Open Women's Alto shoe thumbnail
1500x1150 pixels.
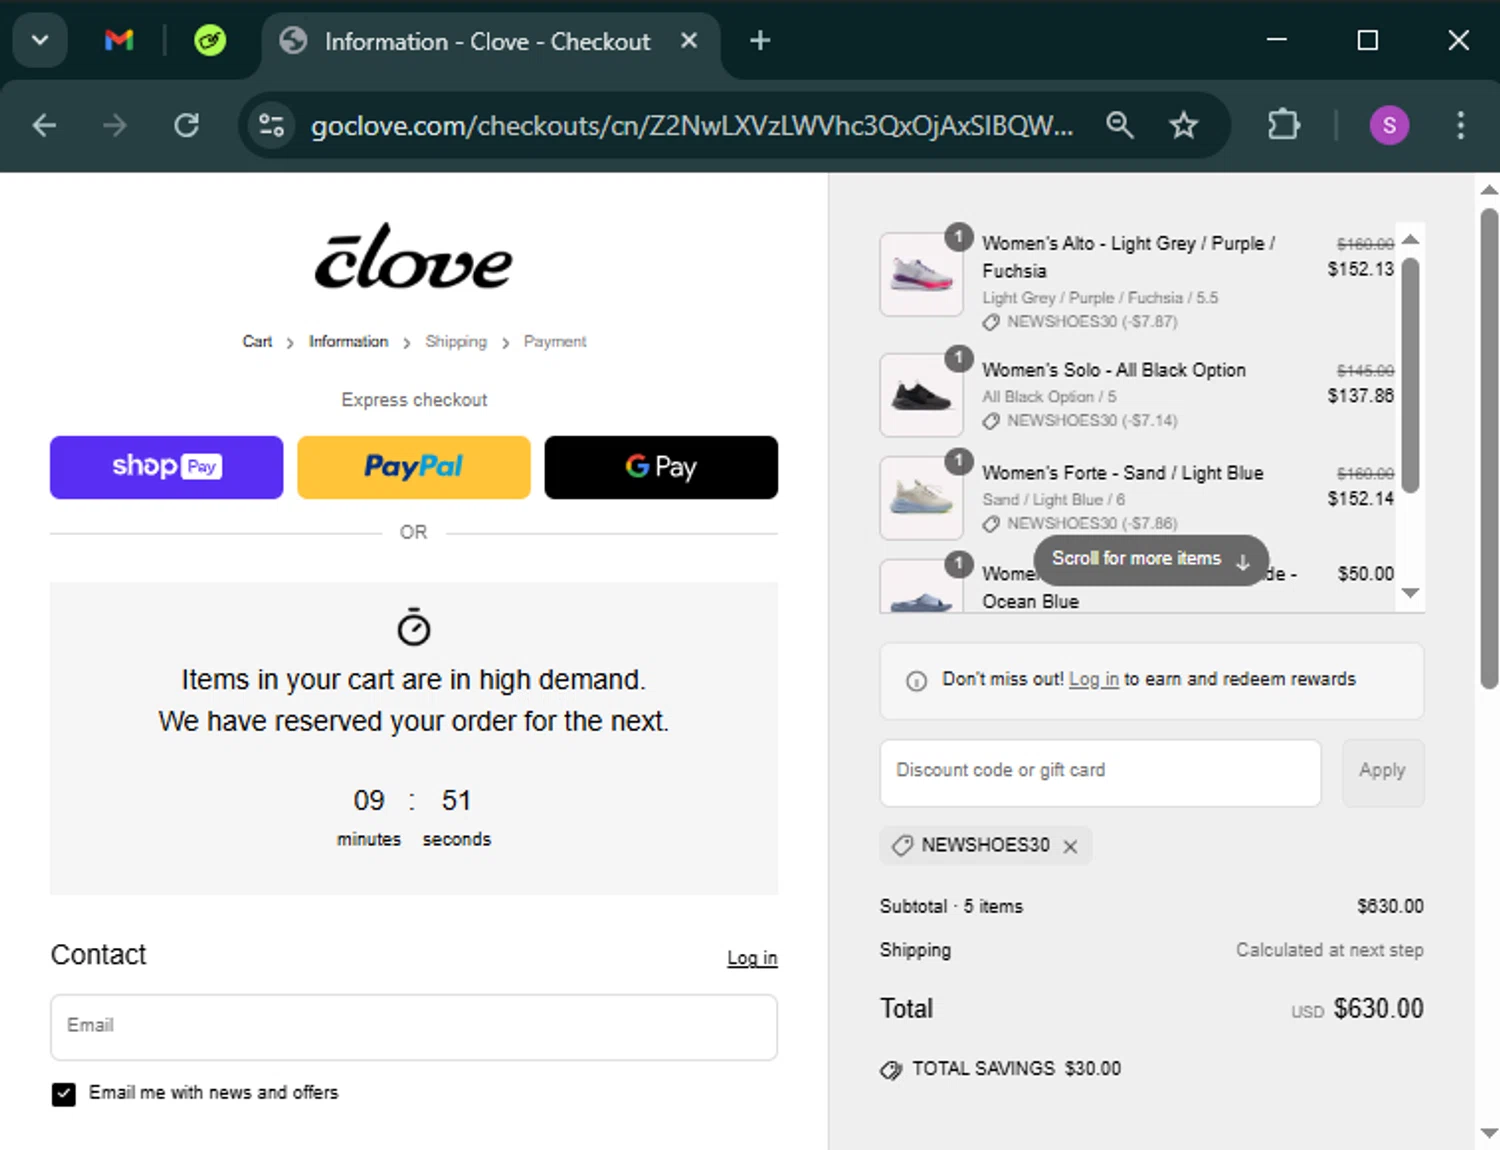point(921,274)
